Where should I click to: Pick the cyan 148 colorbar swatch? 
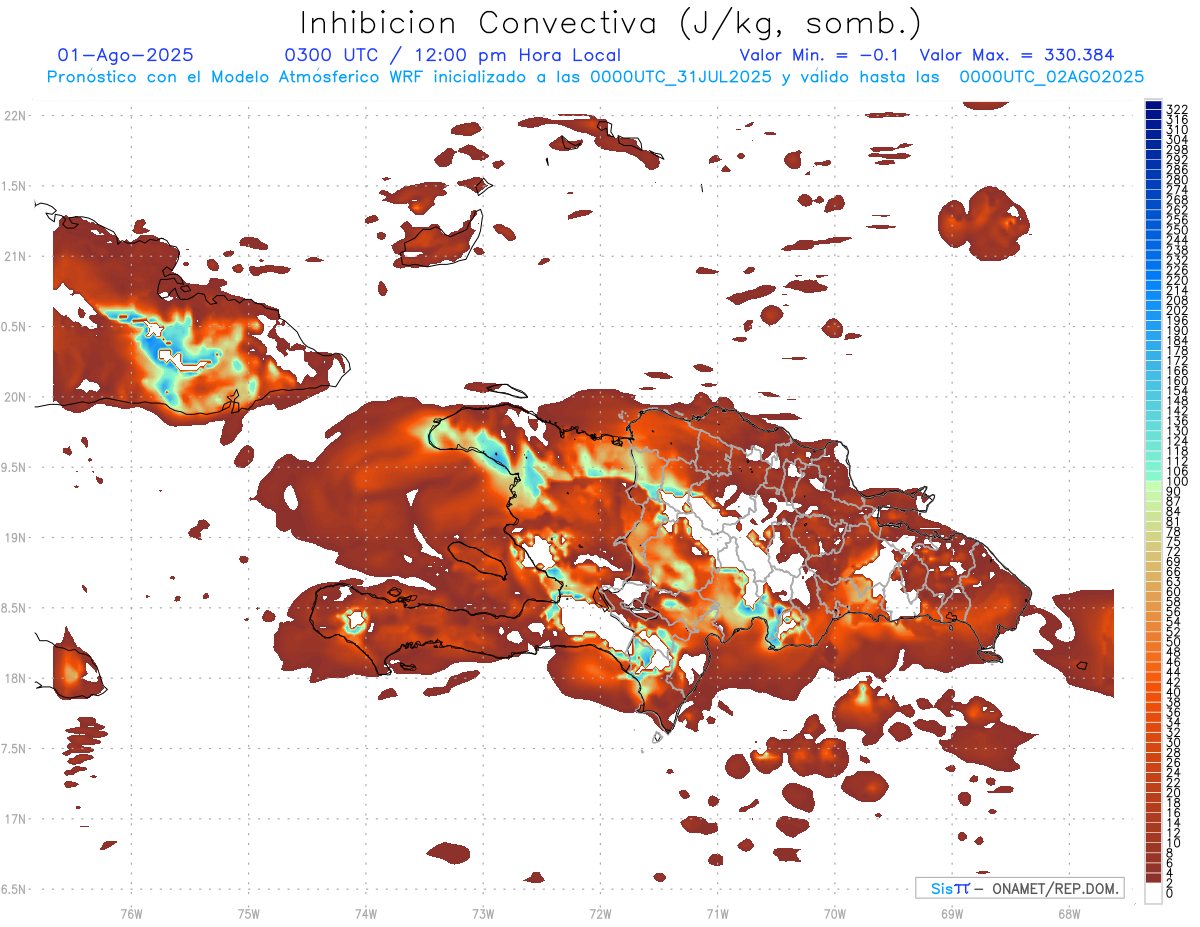pos(1153,400)
